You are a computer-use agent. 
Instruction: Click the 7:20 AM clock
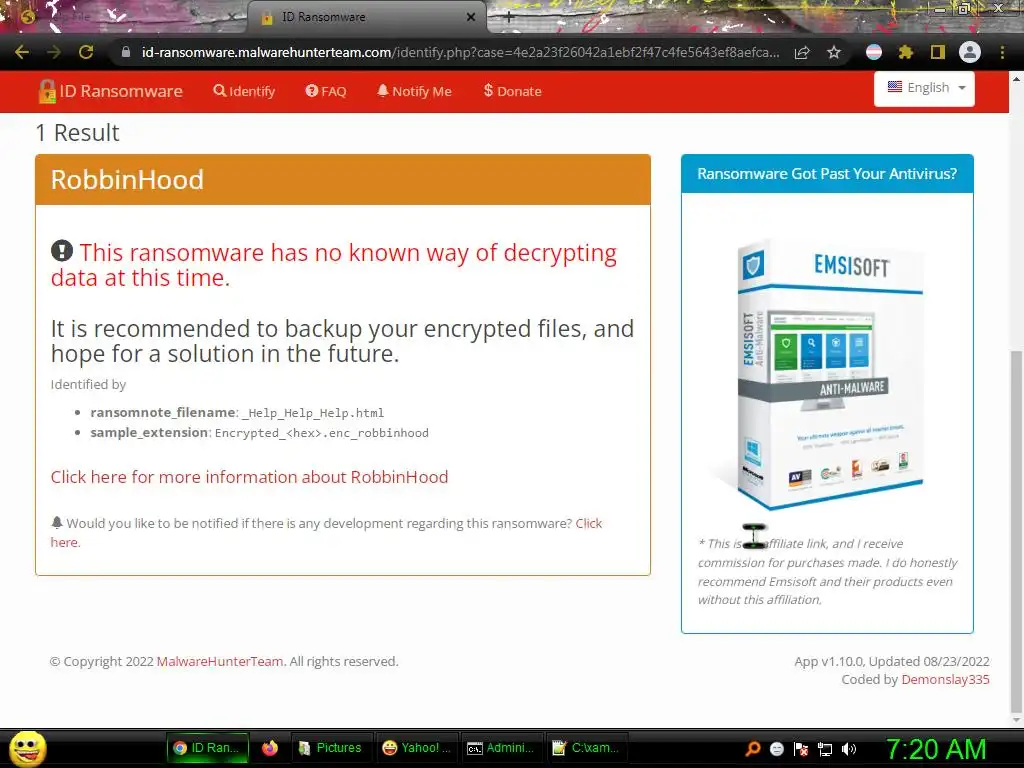936,749
